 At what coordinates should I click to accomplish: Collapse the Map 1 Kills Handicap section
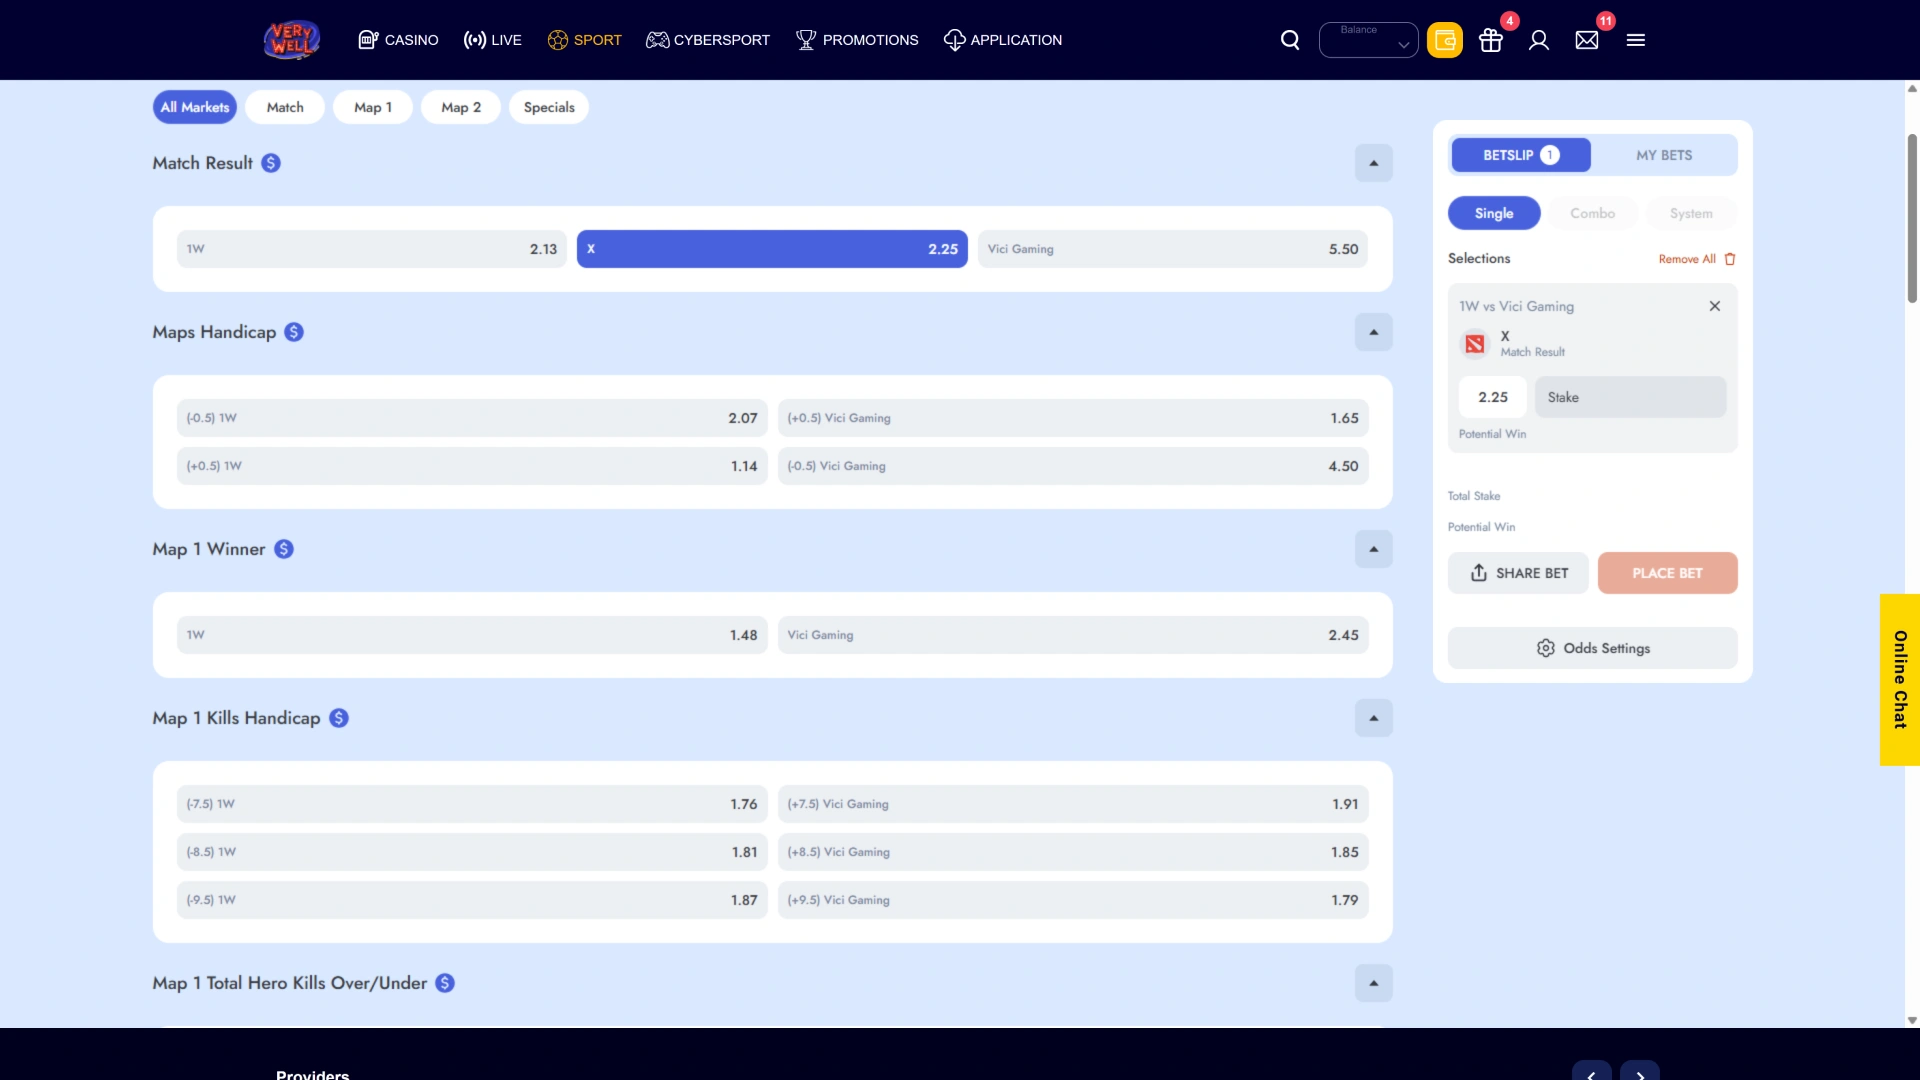click(x=1374, y=718)
